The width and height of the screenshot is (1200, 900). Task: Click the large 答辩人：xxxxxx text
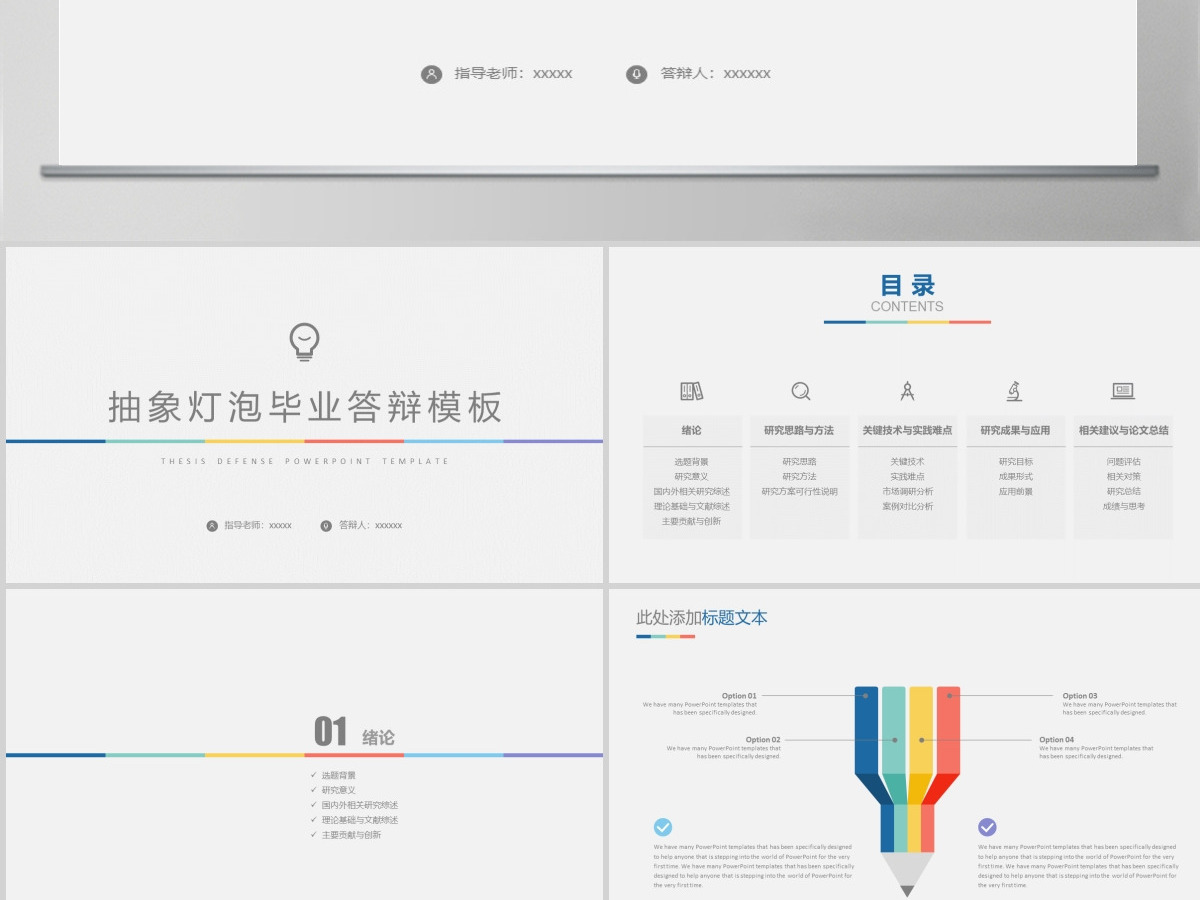(716, 74)
